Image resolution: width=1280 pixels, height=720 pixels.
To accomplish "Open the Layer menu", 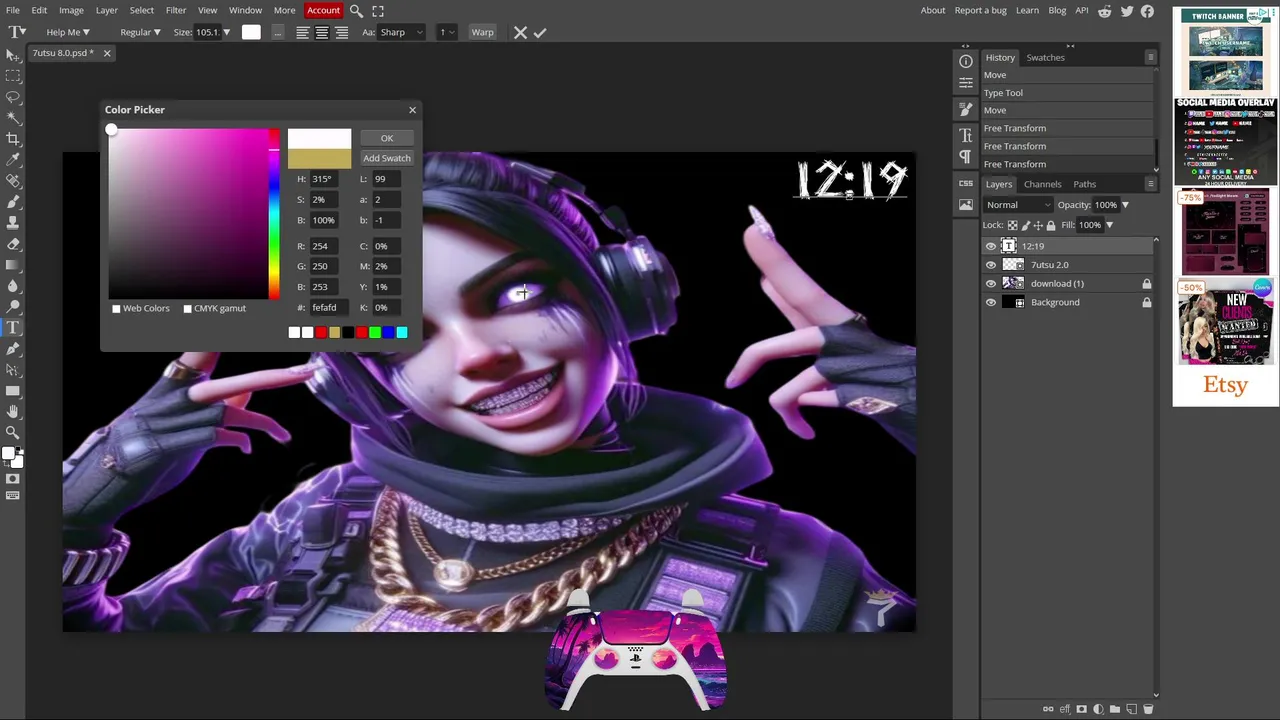I will coord(106,10).
